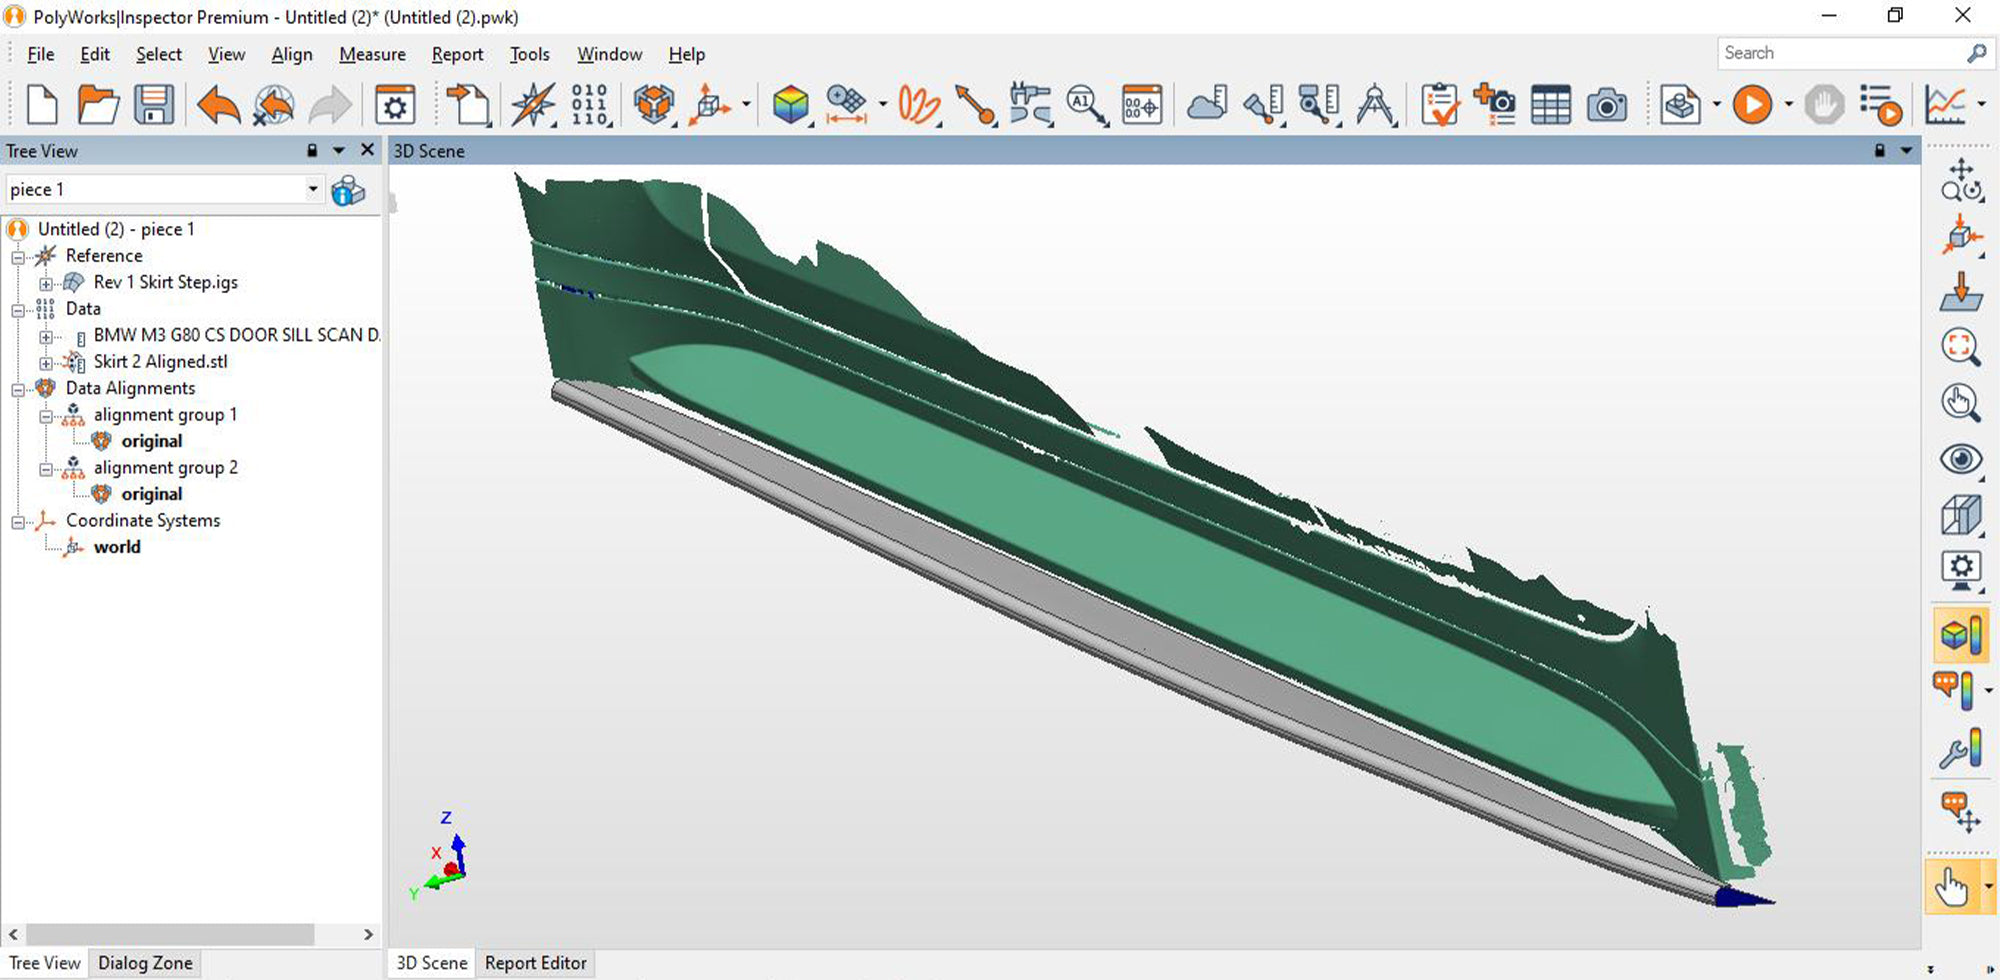
Task: Select original under alignment group 2
Action: click(152, 494)
